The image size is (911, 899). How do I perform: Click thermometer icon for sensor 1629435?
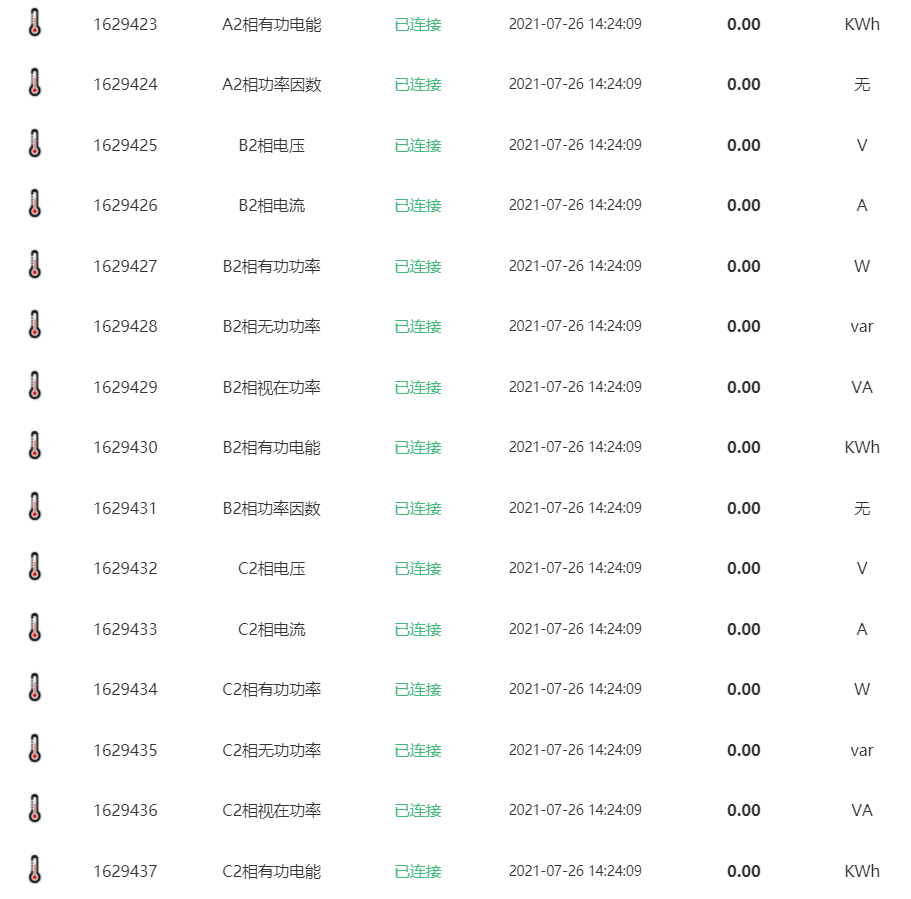point(35,750)
